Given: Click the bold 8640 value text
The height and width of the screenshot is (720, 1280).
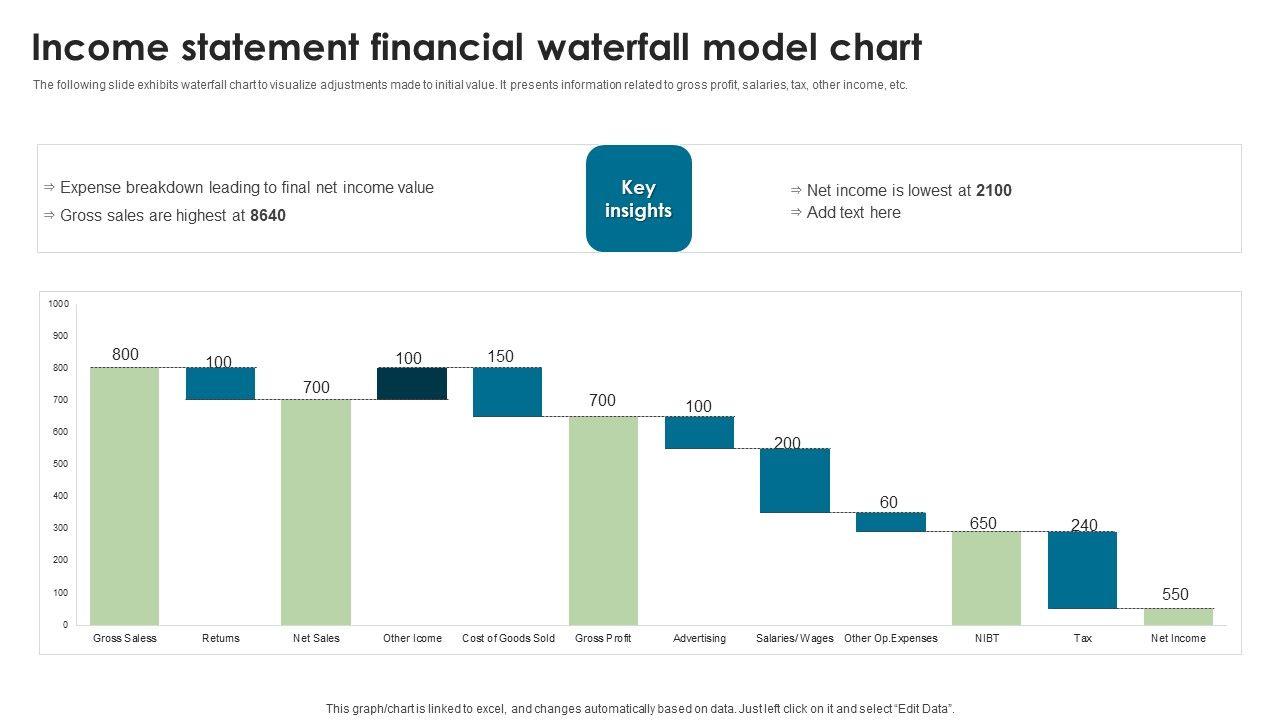Looking at the screenshot, I should click(268, 215).
